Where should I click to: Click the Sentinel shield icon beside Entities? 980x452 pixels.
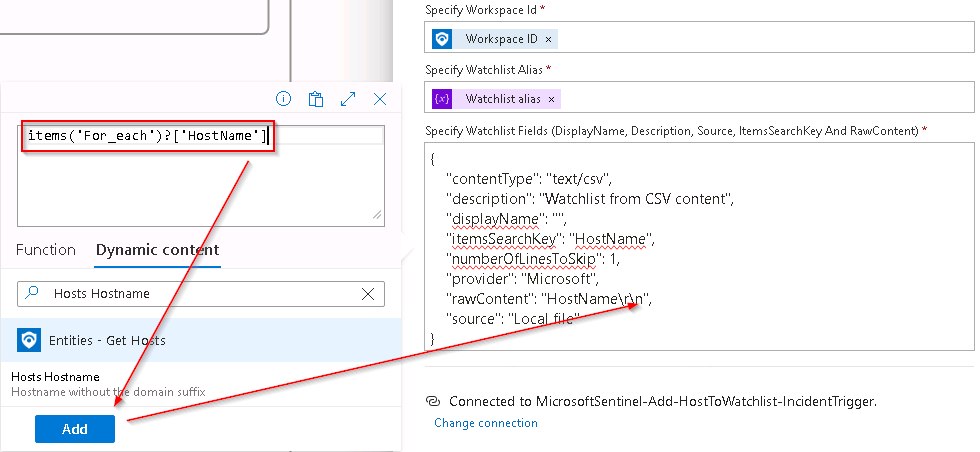29,340
